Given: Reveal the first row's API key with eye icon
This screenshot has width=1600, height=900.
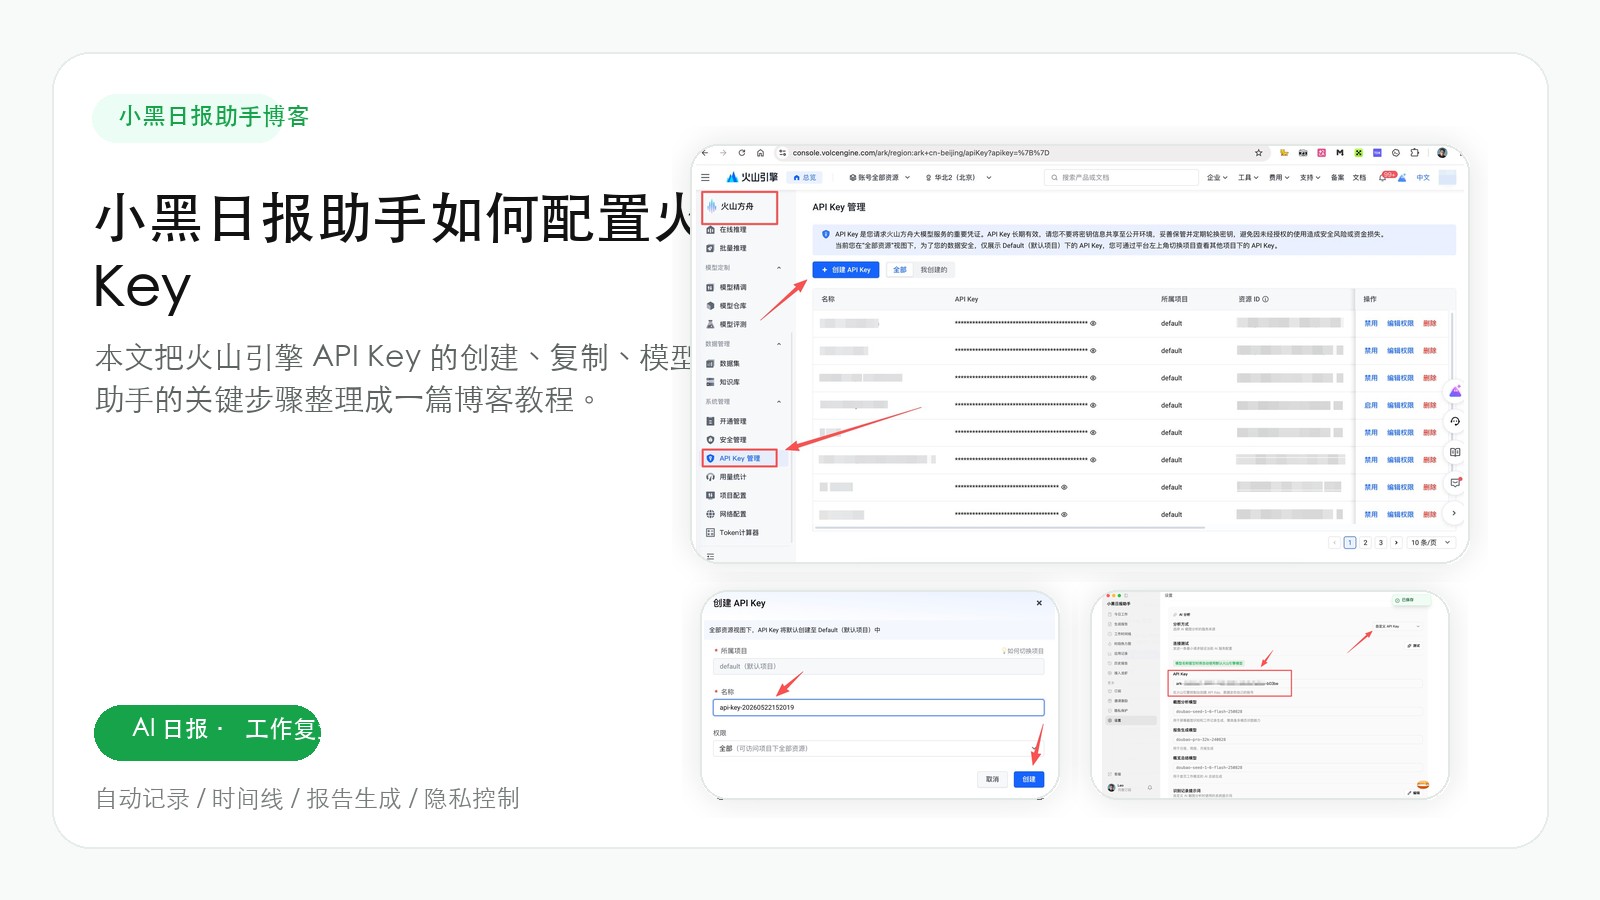Looking at the screenshot, I should pos(1093,324).
